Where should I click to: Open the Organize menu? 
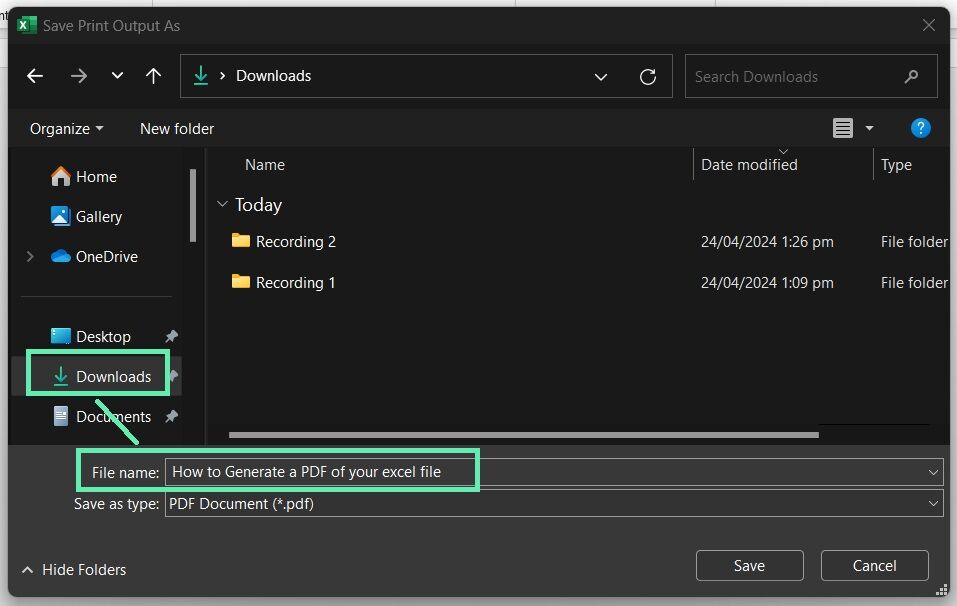click(x=66, y=129)
